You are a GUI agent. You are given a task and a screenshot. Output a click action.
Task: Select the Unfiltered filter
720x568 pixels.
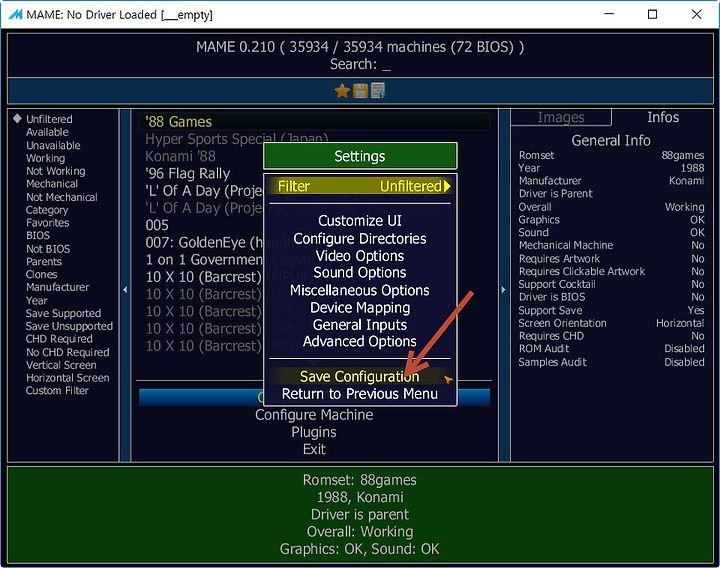point(49,119)
